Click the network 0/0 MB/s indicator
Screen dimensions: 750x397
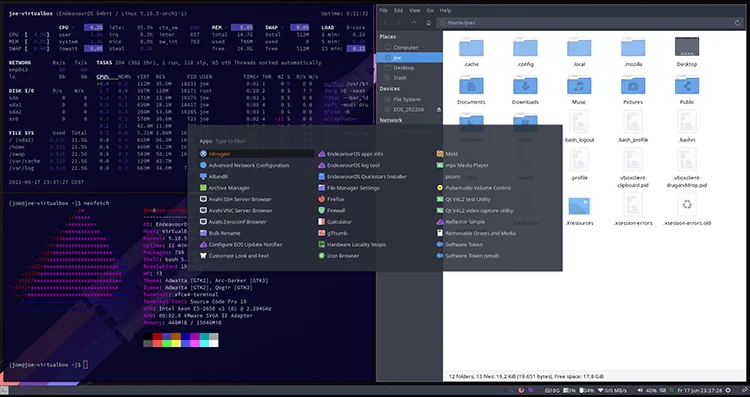pos(613,391)
